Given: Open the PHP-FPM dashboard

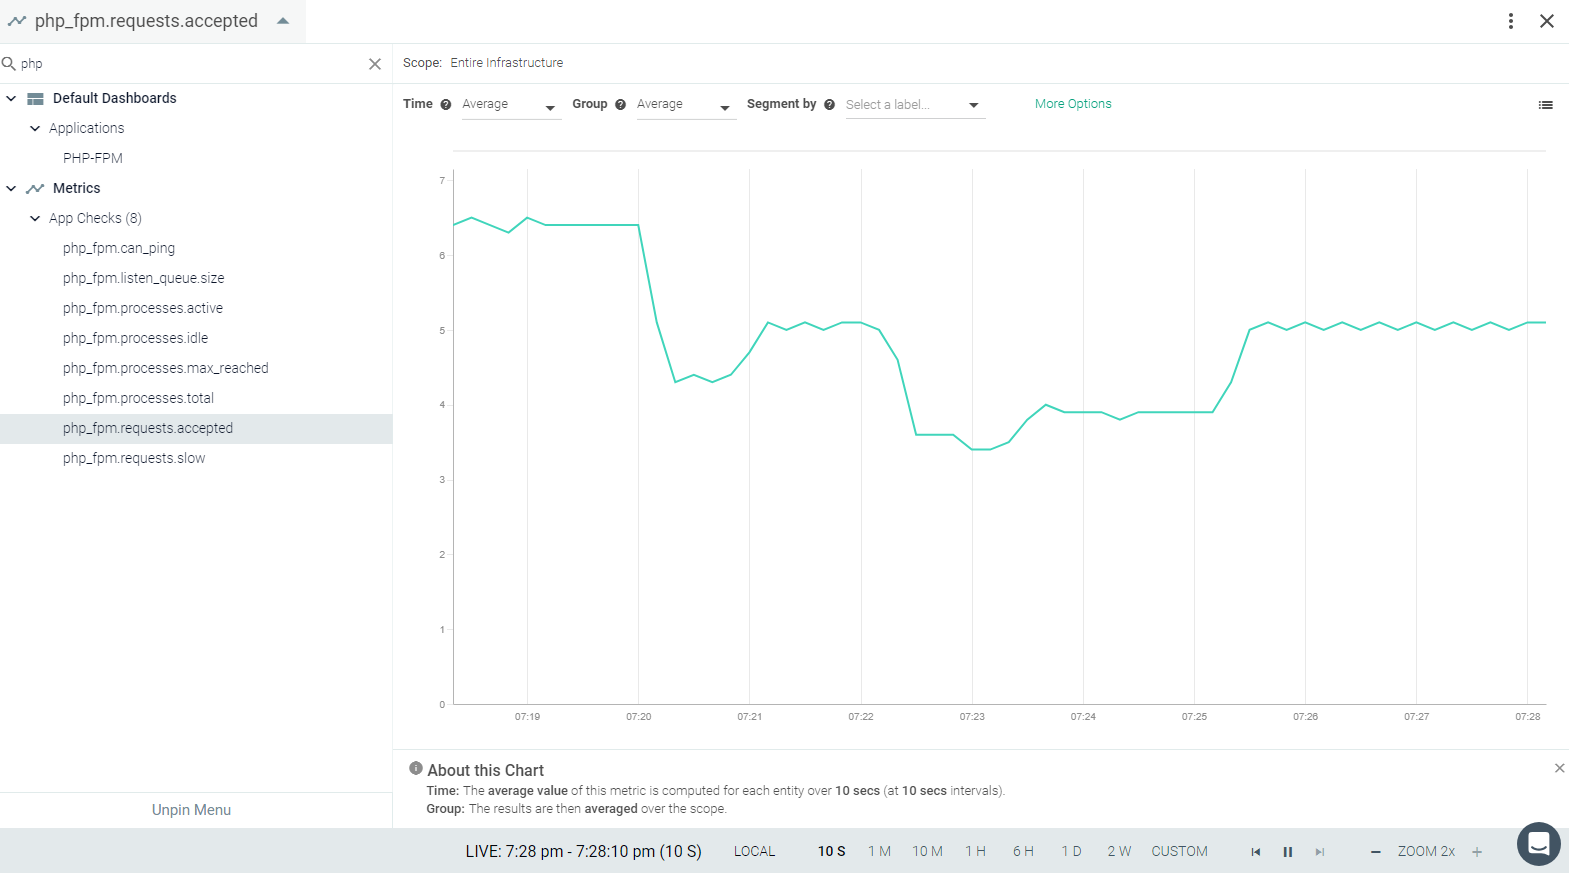Looking at the screenshot, I should click(x=93, y=158).
